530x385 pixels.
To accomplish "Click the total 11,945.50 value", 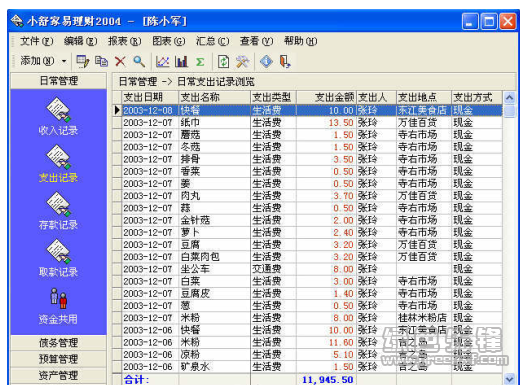I will [327, 380].
